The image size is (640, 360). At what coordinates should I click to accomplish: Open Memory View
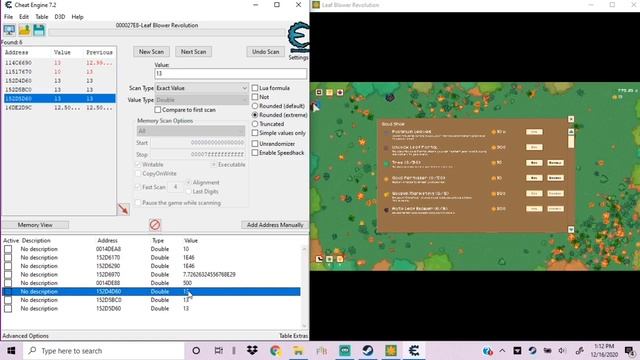click(35, 225)
